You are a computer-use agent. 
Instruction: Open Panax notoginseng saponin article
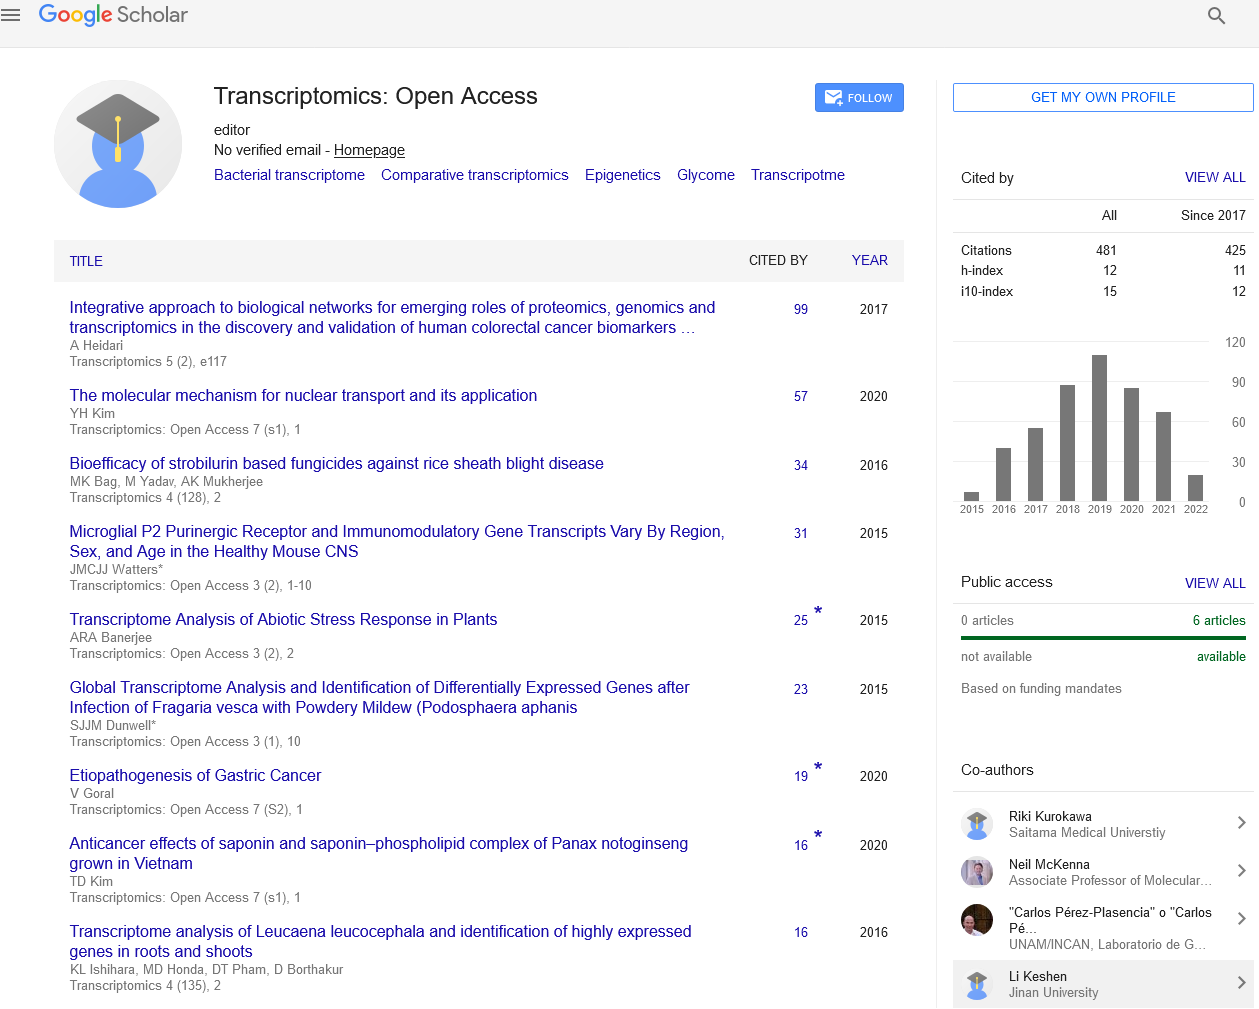(379, 854)
